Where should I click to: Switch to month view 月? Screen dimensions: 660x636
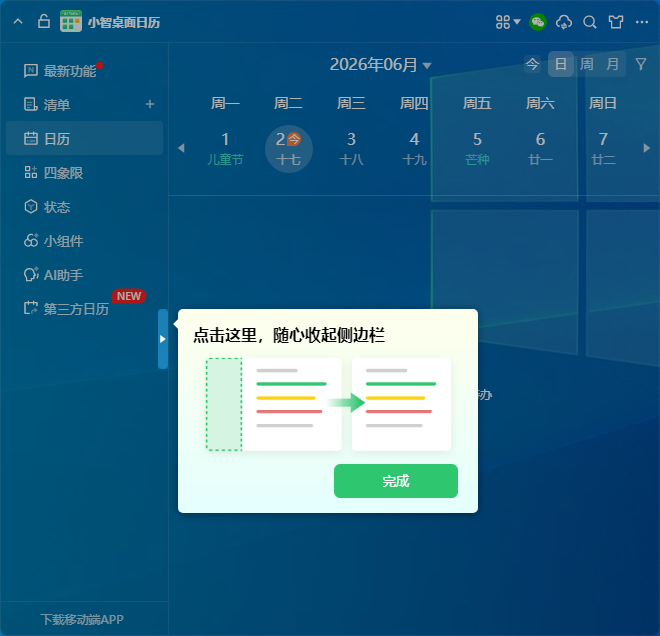tap(612, 64)
